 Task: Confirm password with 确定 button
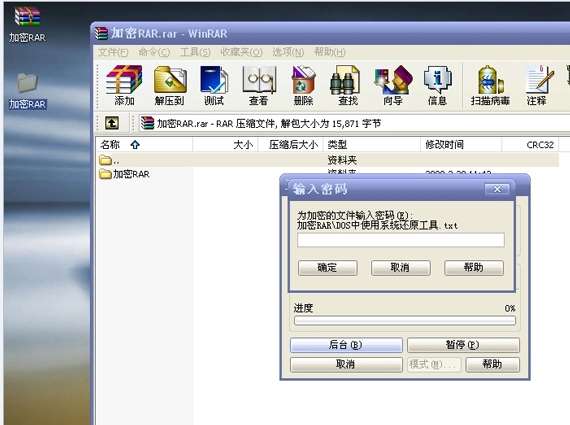click(327, 268)
